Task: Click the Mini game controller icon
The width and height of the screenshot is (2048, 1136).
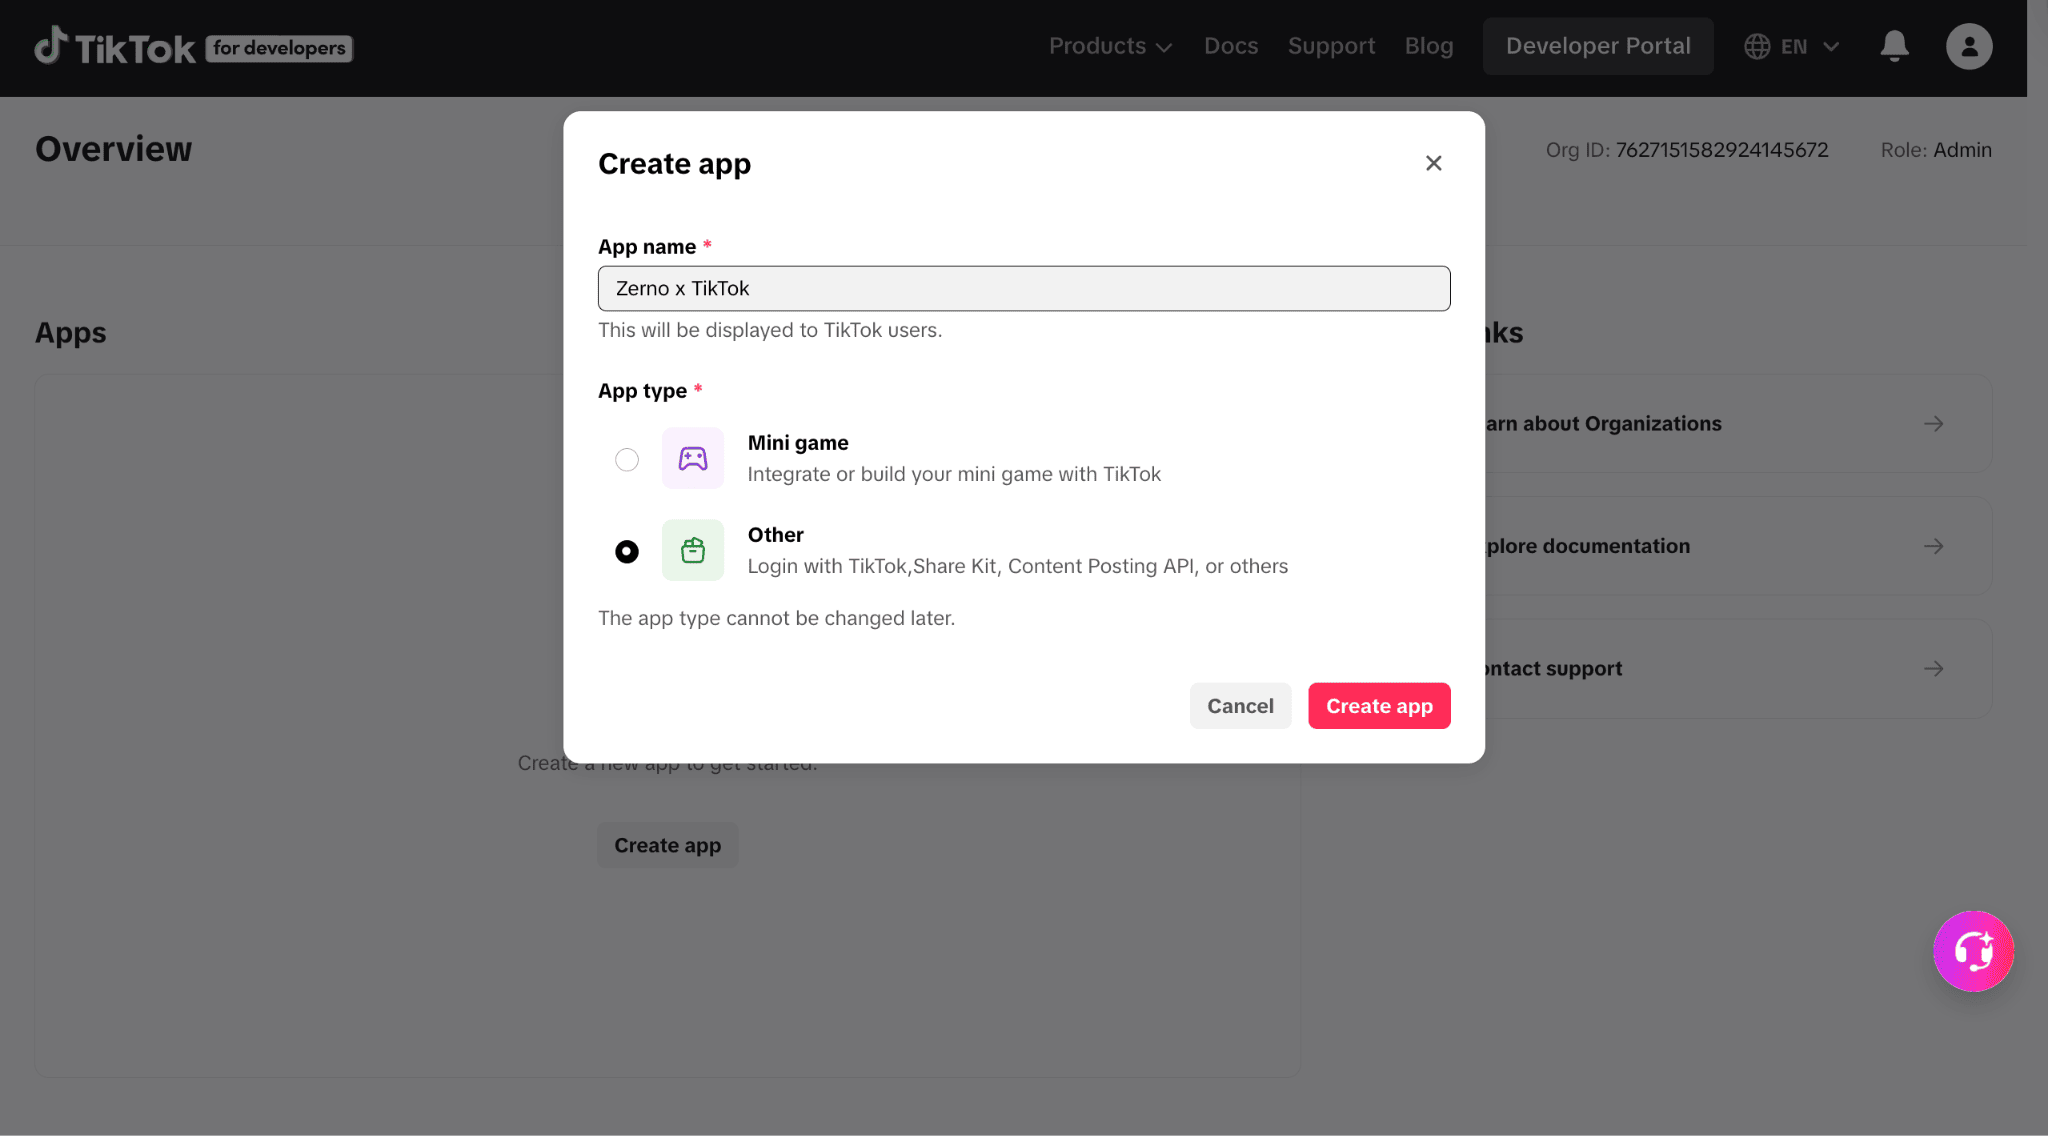Action: click(693, 459)
